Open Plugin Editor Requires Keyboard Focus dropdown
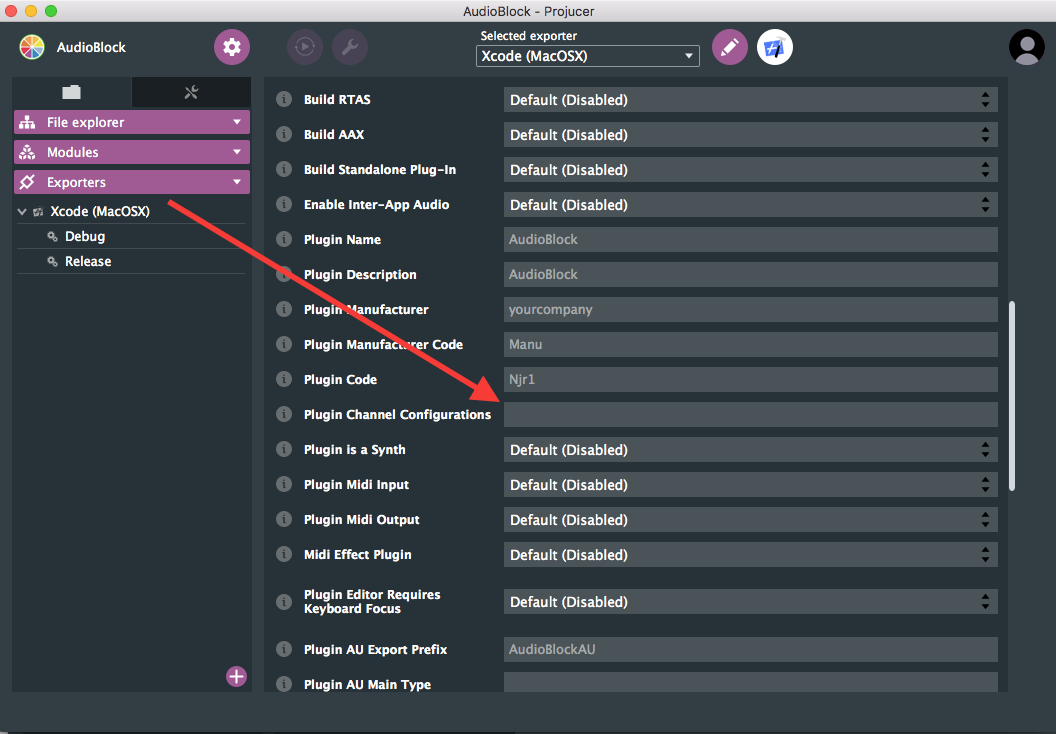This screenshot has height=734, width=1056. pos(750,602)
